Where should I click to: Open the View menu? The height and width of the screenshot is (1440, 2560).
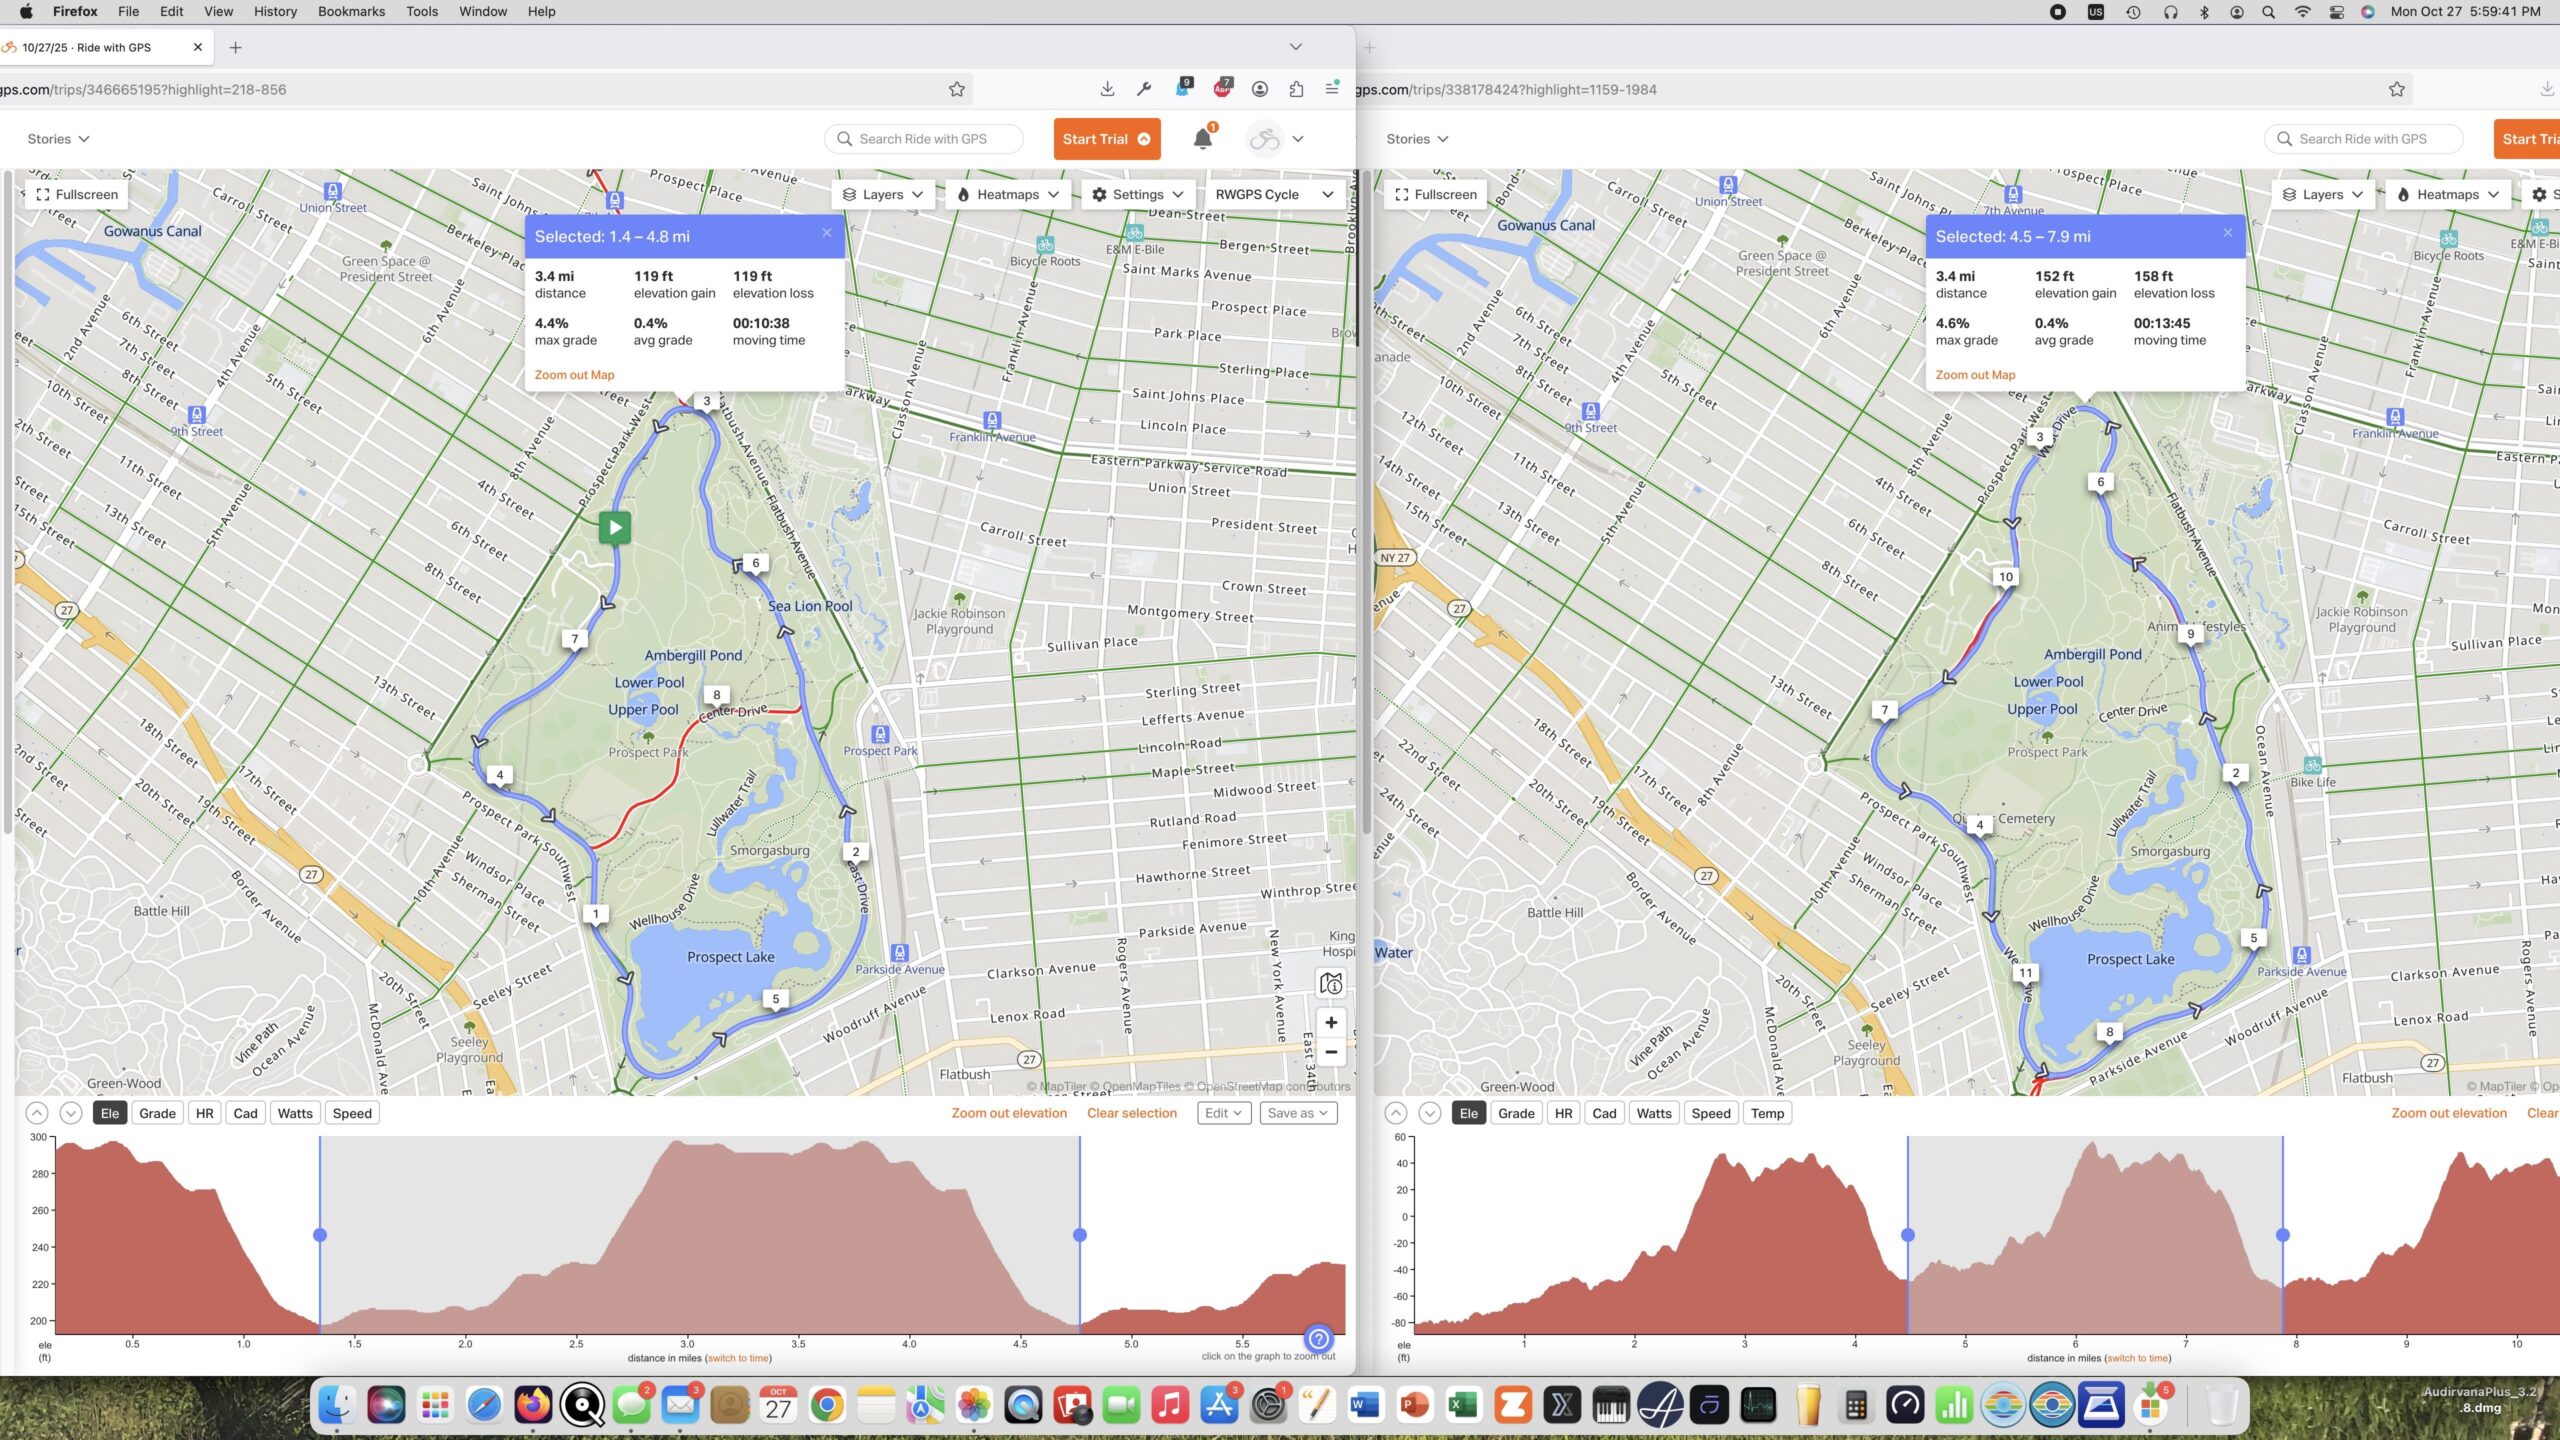point(218,12)
